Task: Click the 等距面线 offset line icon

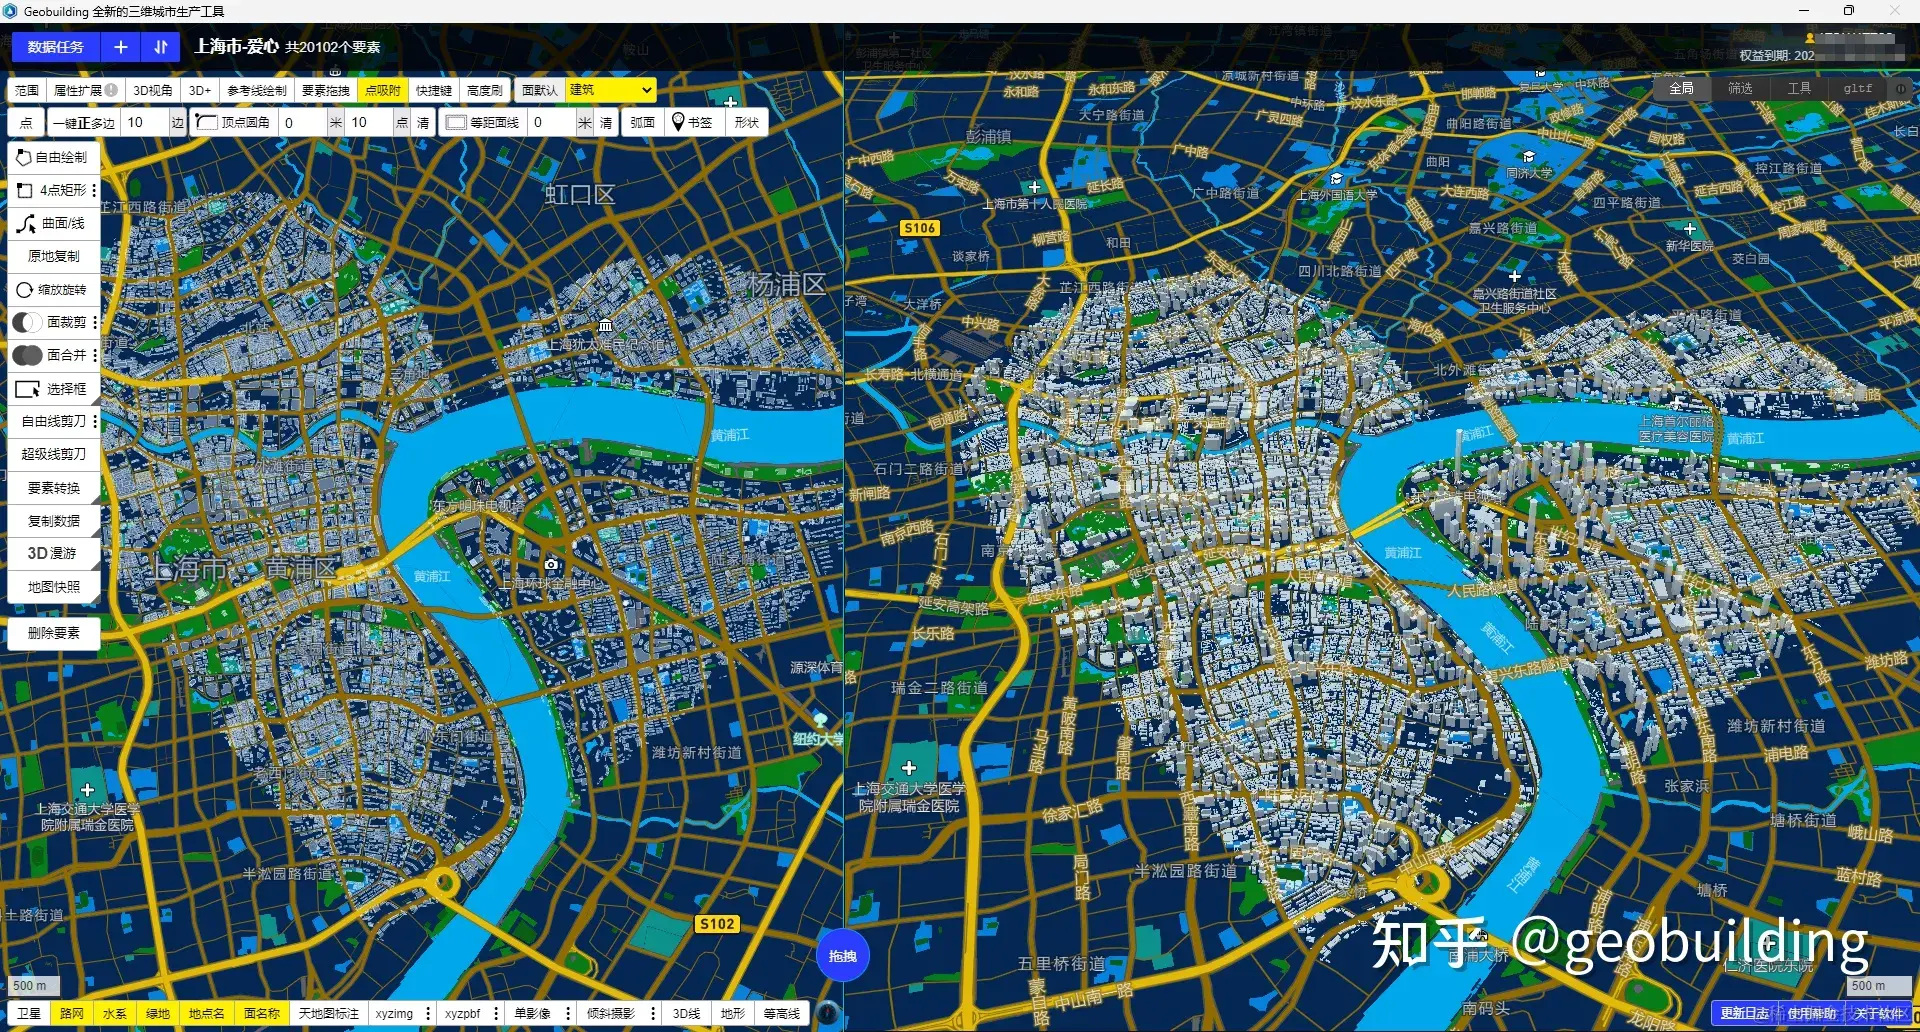Action: click(456, 122)
